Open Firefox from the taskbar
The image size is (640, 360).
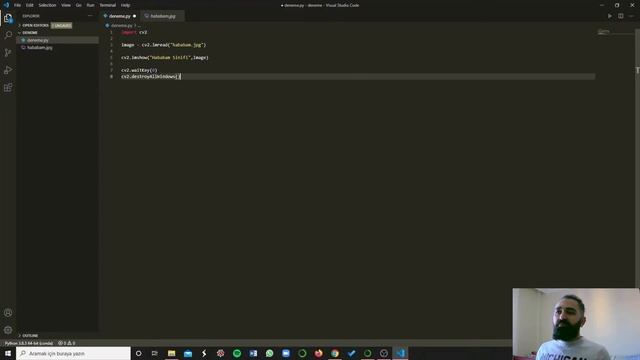click(x=318, y=353)
